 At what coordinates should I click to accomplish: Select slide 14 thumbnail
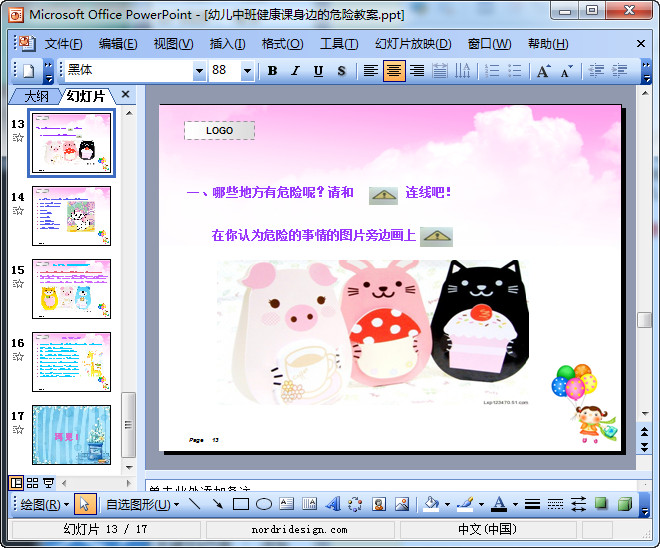point(72,216)
